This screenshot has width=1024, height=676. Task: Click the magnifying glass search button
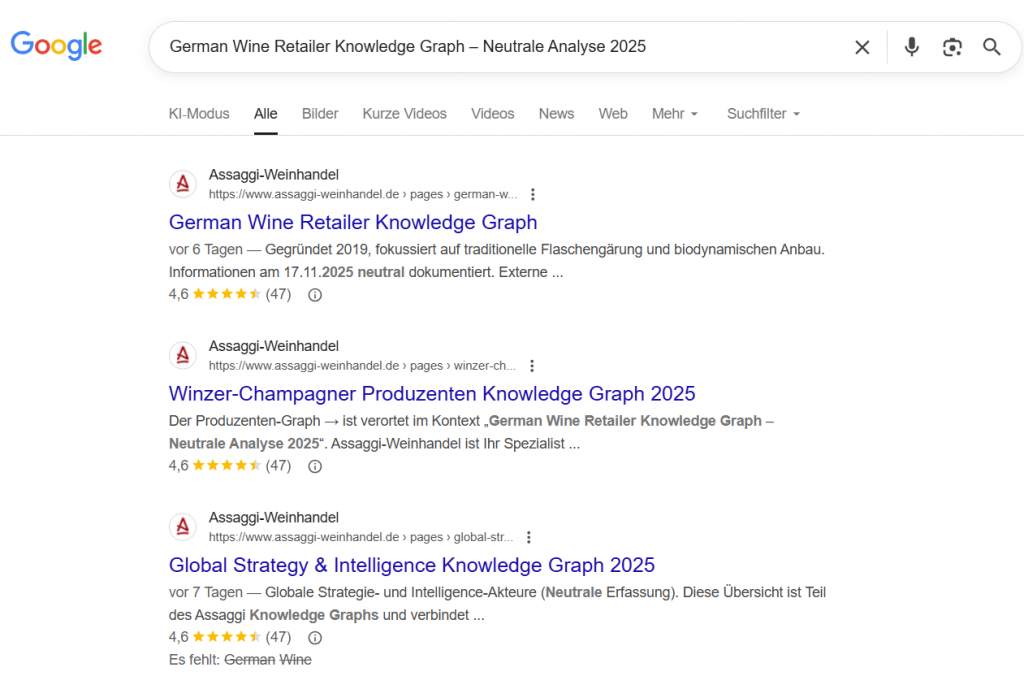click(991, 47)
